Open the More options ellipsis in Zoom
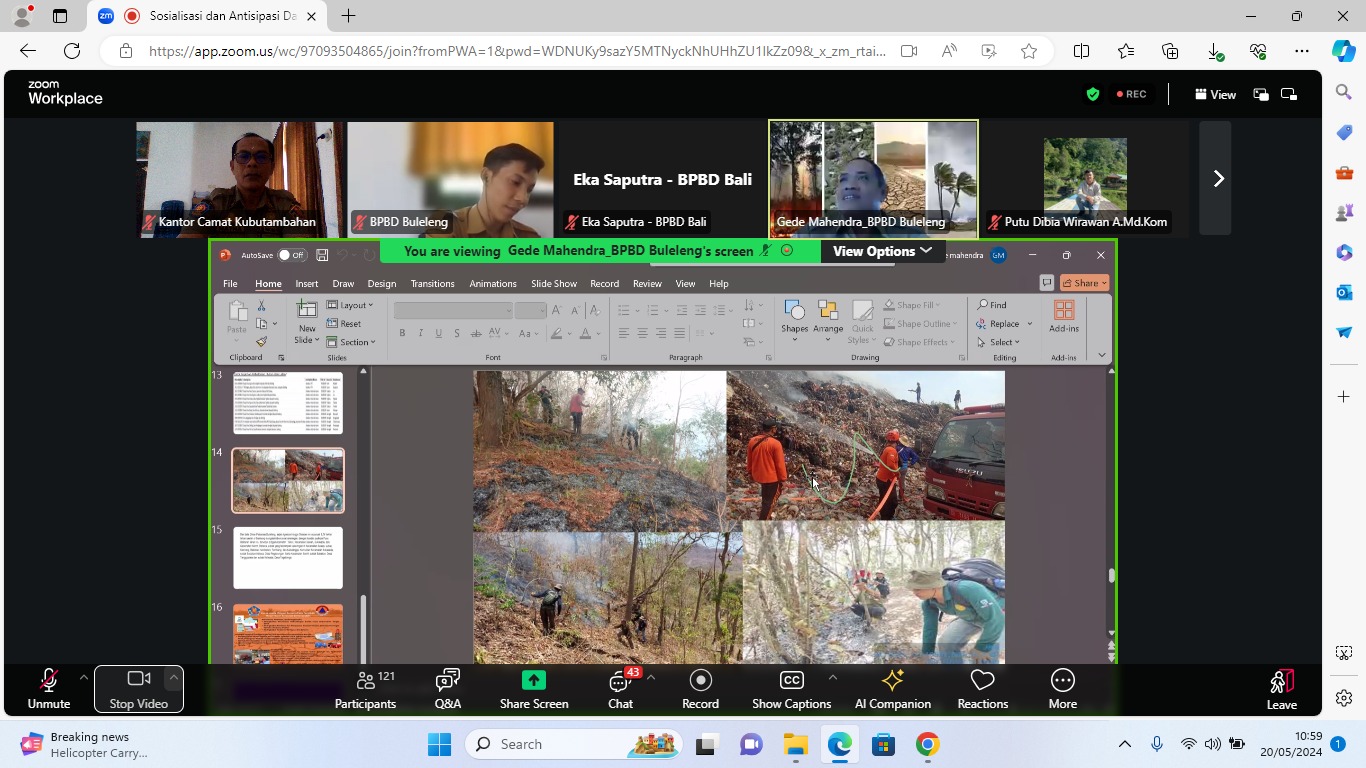The width and height of the screenshot is (1366, 768). pyautogui.click(x=1063, y=680)
